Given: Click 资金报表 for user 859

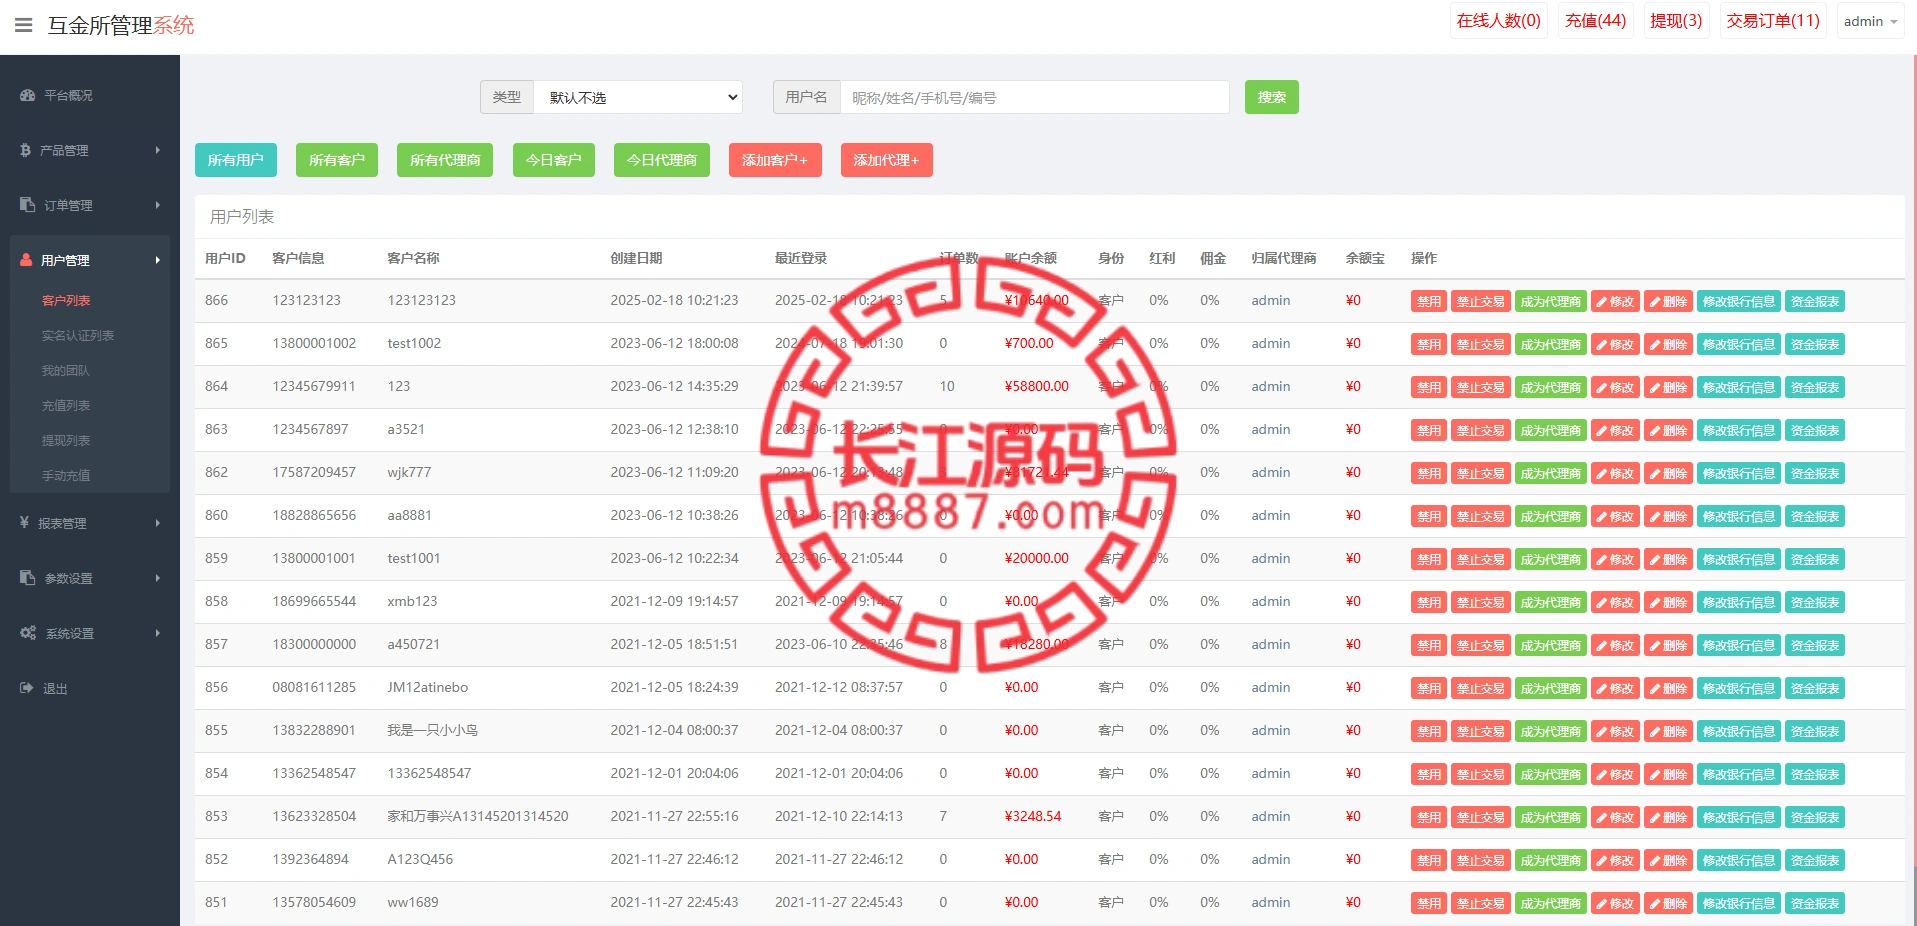Looking at the screenshot, I should (1815, 559).
